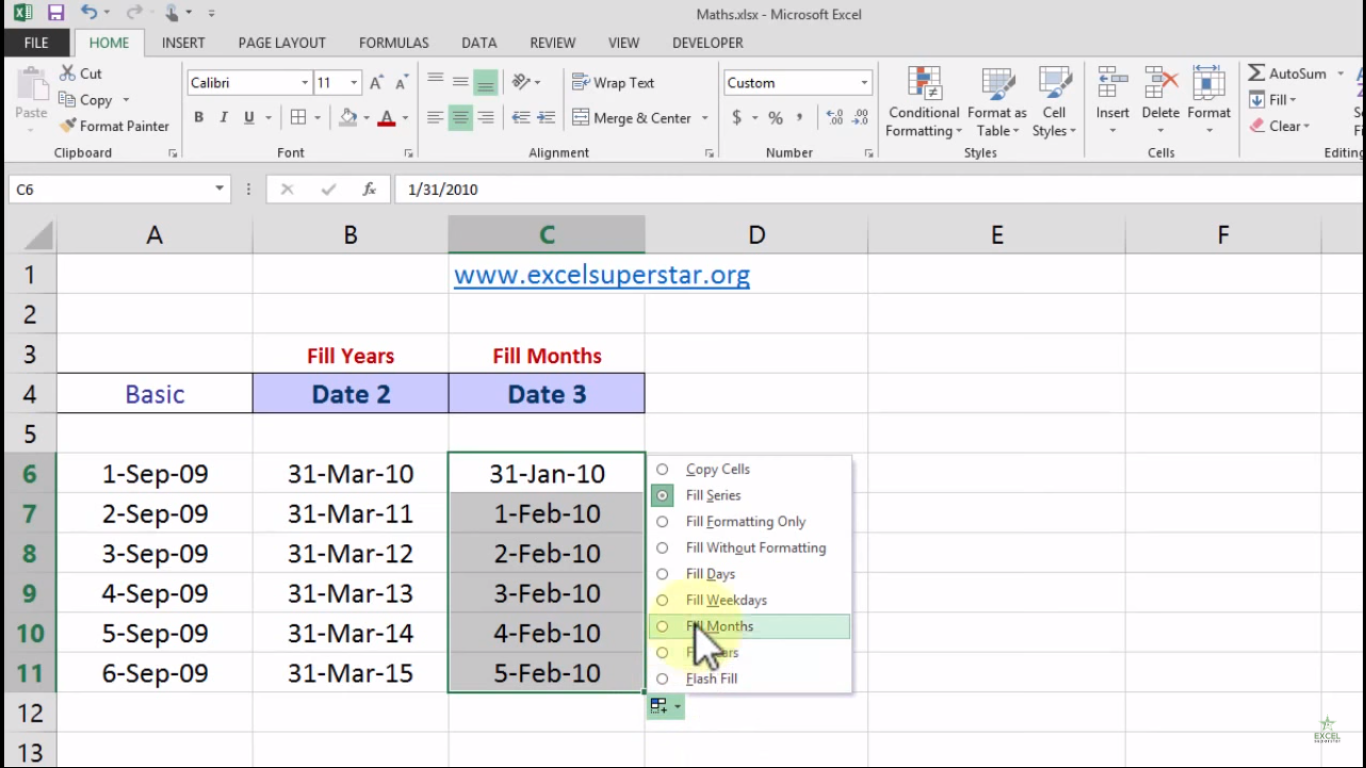Click the Center alignment icon

[x=460, y=118]
